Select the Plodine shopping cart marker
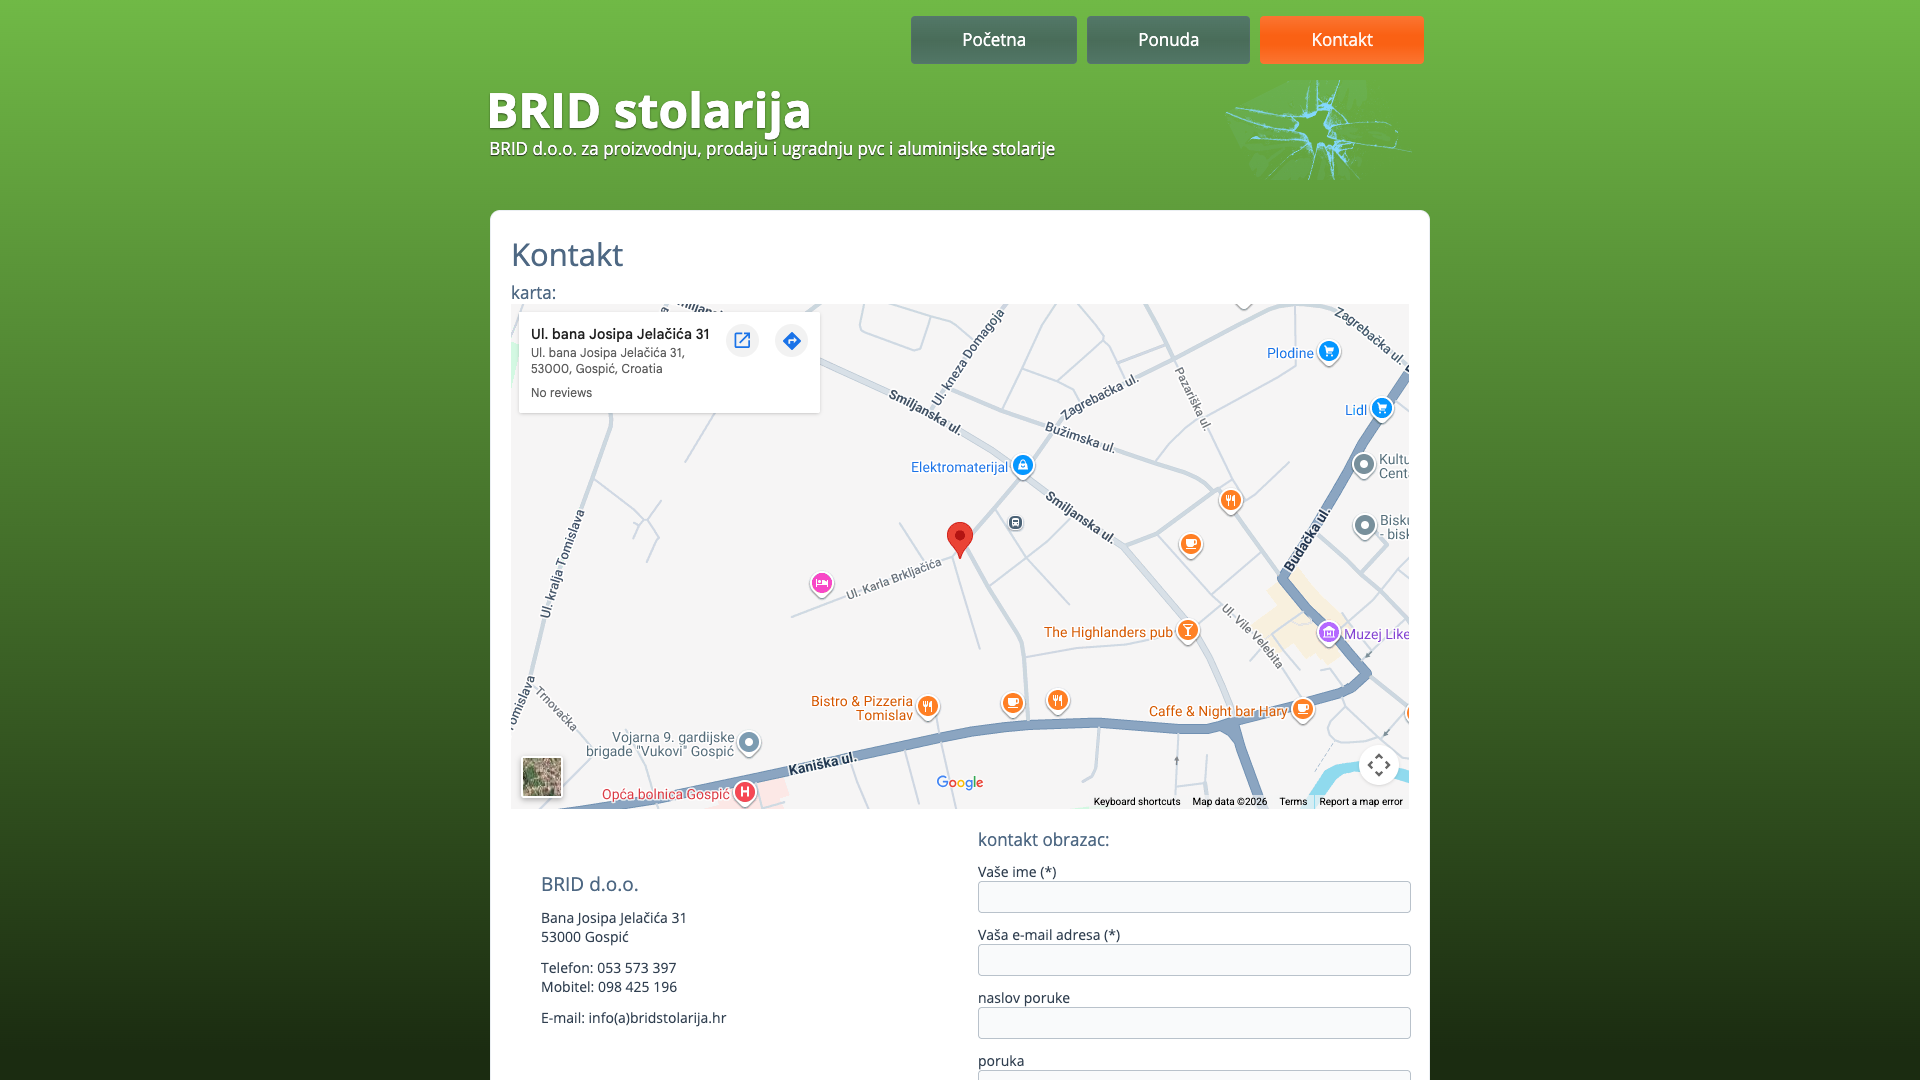Viewport: 1920px width, 1080px height. tap(1328, 352)
